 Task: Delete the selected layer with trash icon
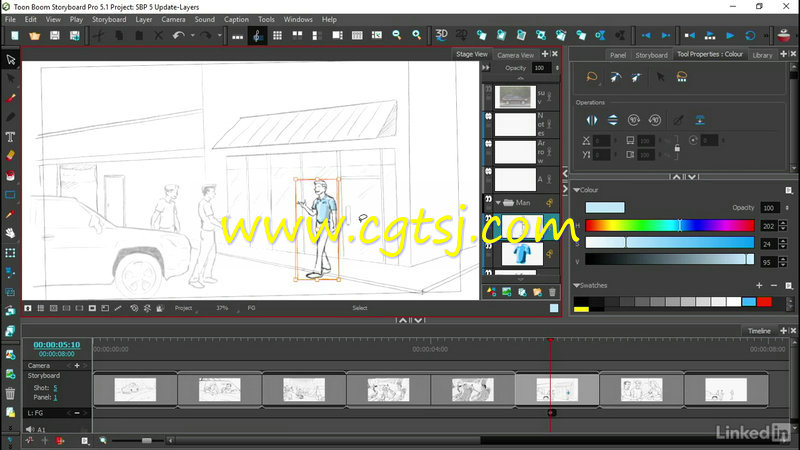[552, 292]
